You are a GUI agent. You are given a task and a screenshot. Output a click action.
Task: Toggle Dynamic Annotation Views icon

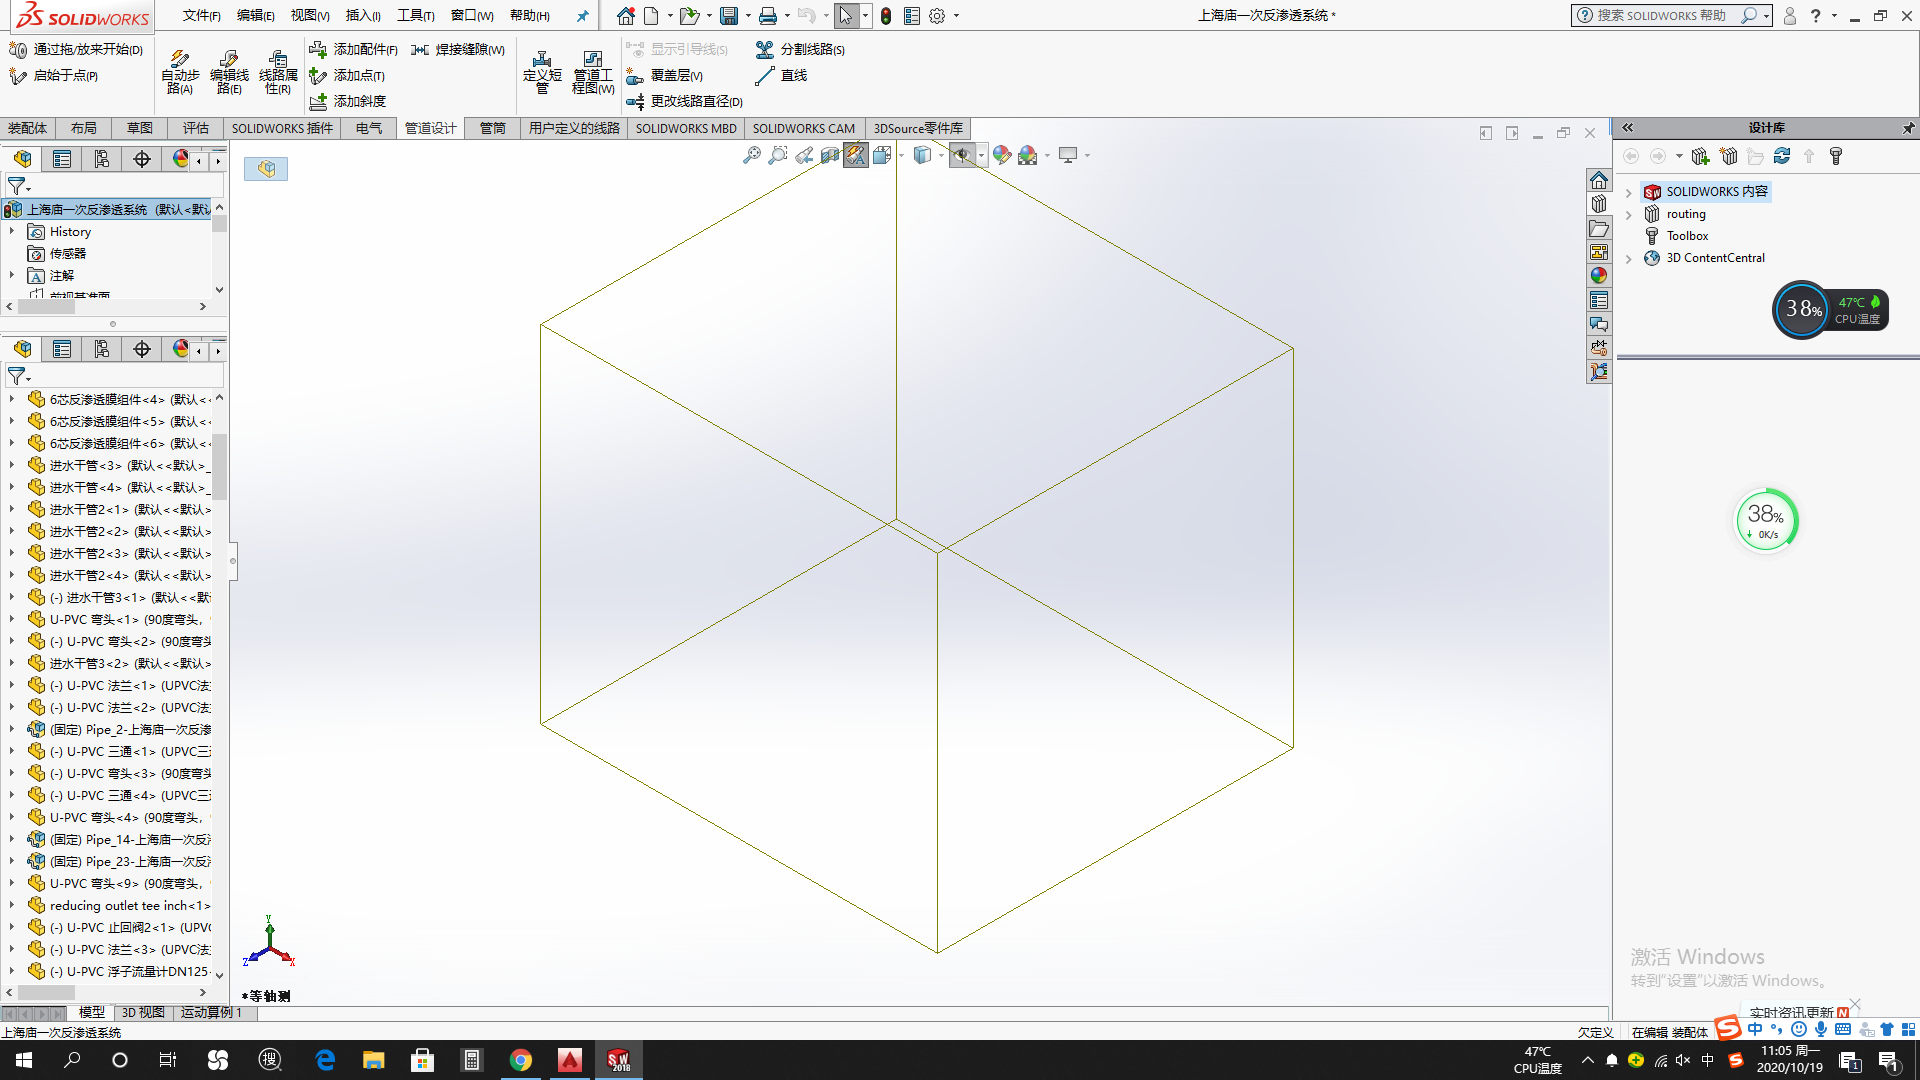click(x=856, y=155)
